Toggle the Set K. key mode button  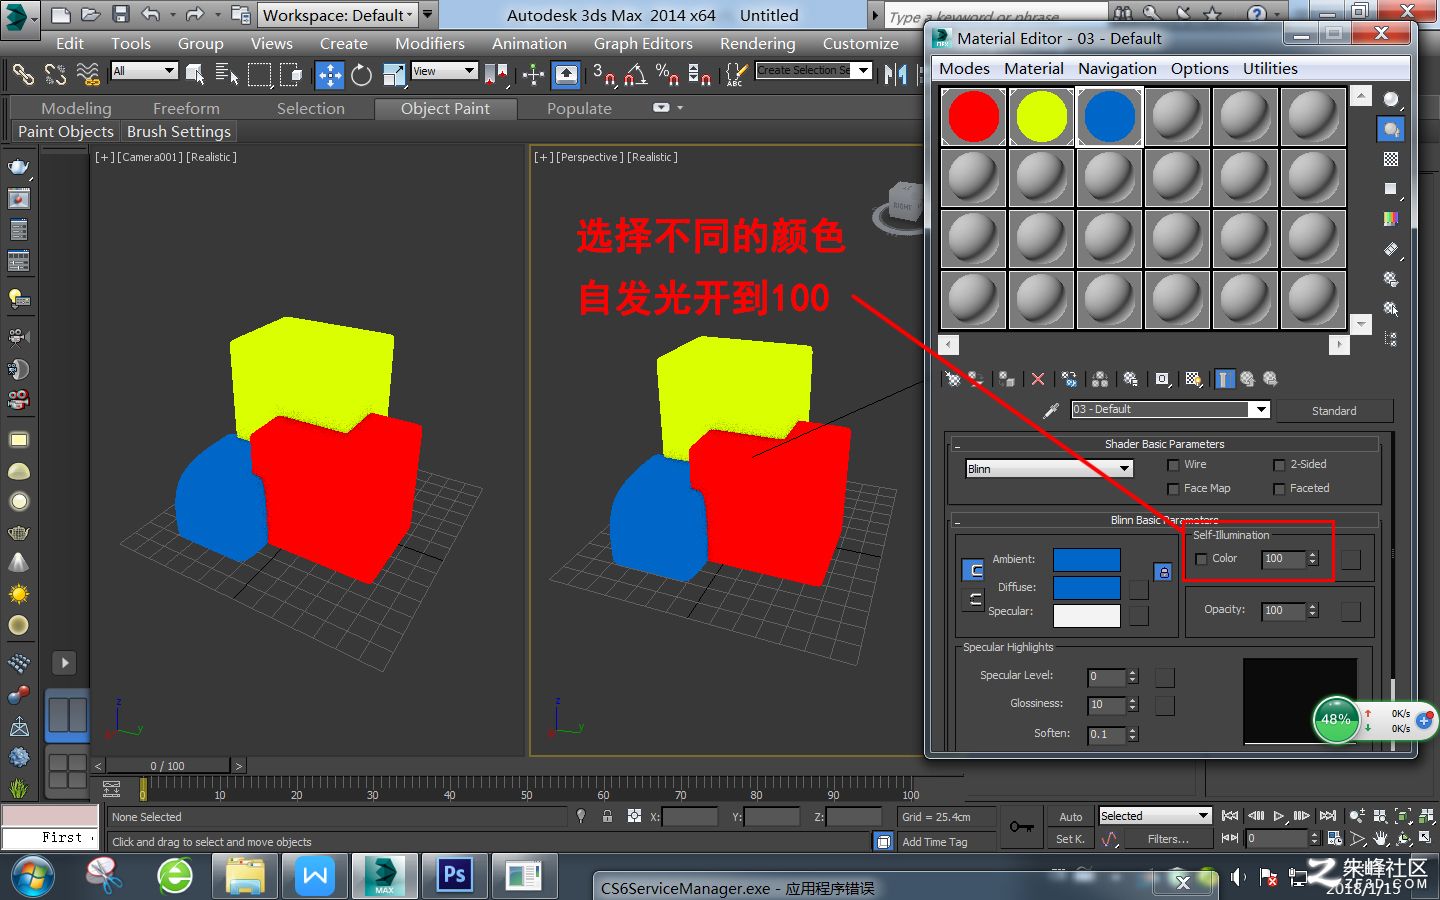click(1070, 839)
